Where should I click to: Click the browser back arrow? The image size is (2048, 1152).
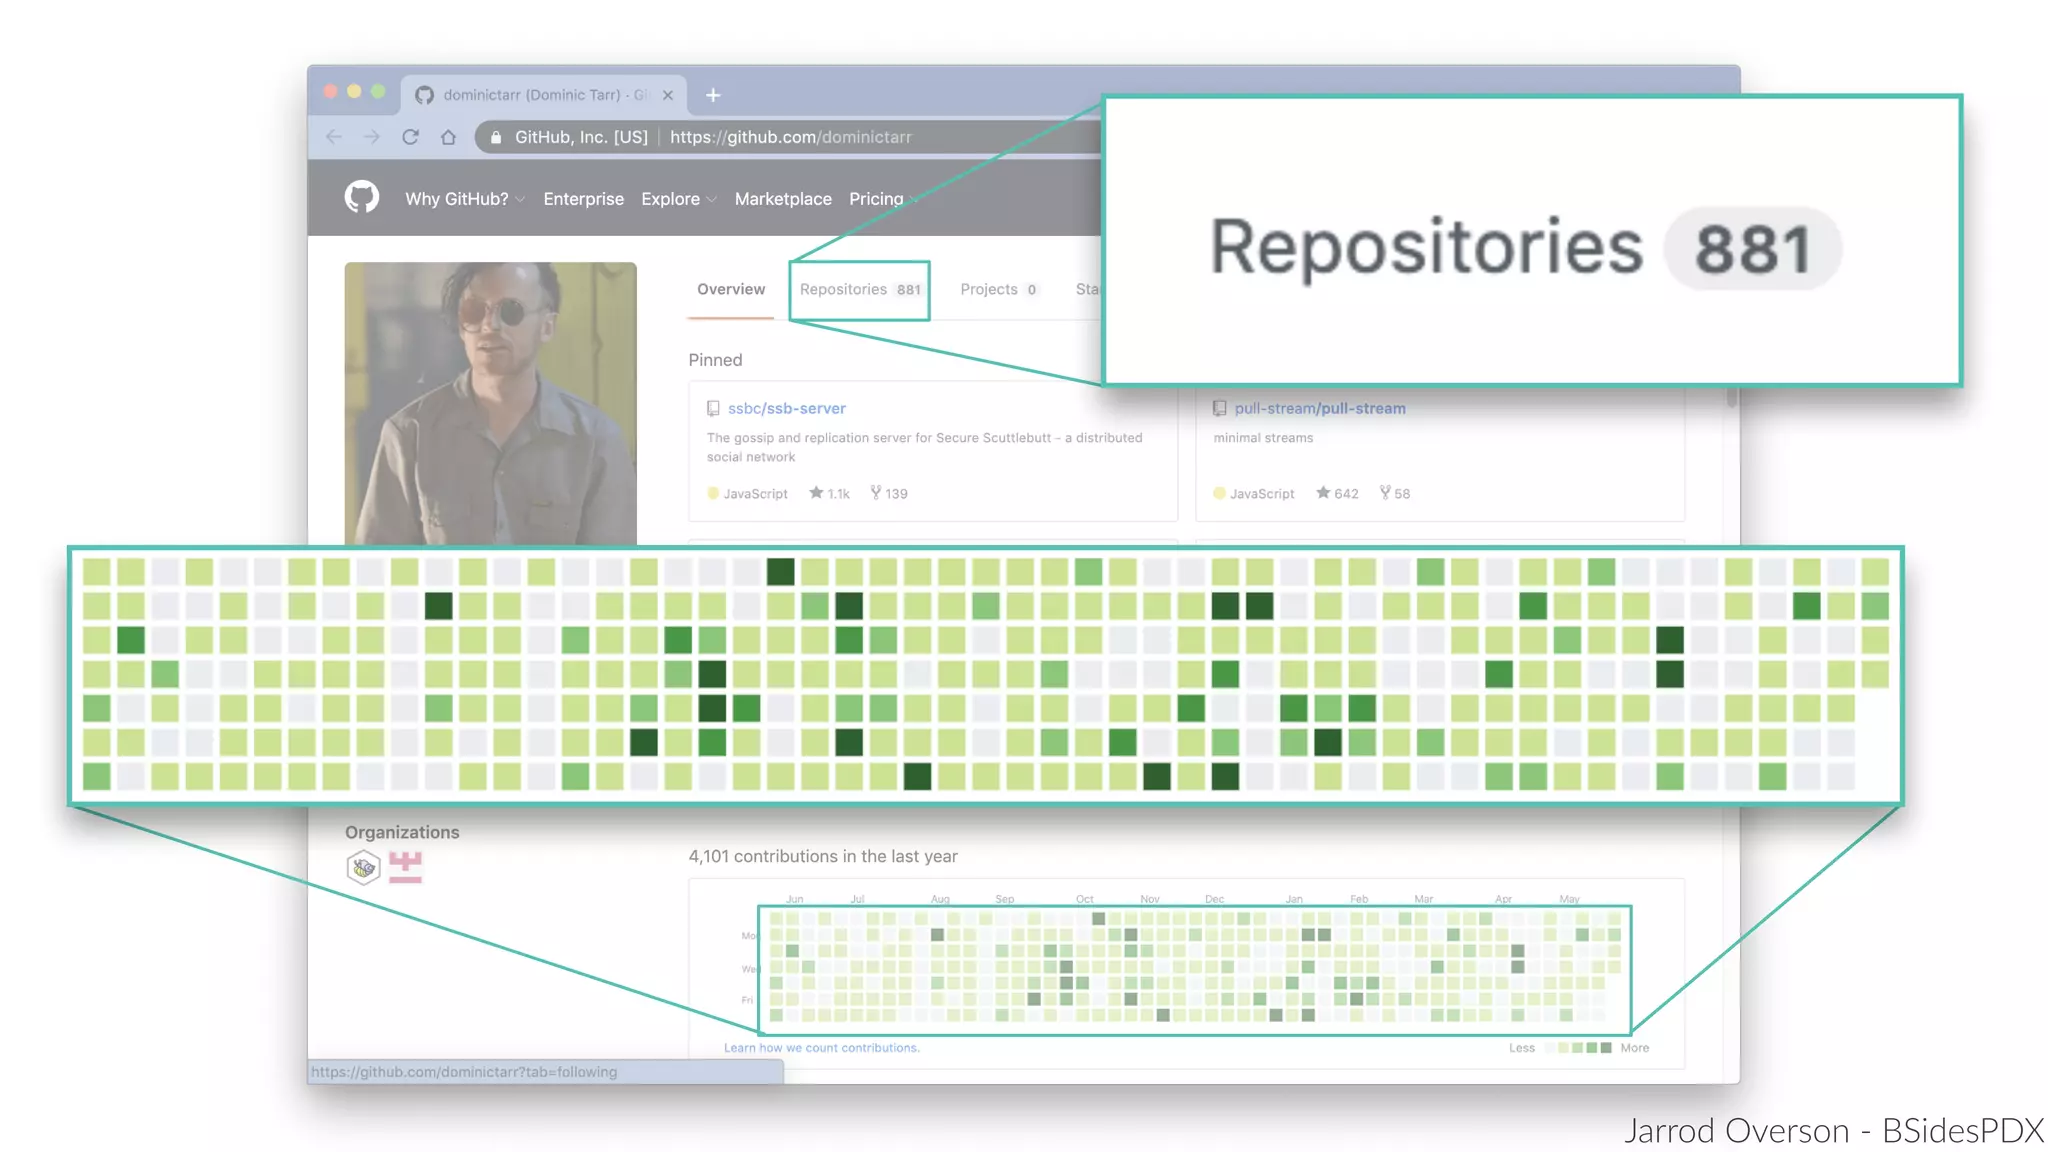[334, 137]
